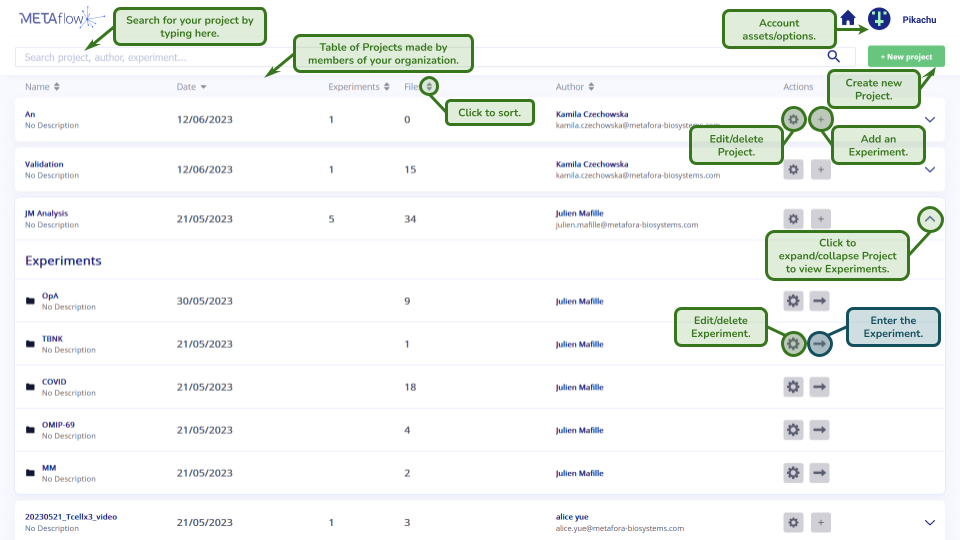The image size is (960, 540).
Task: Add an experiment to JM Analysis project
Action: (820, 218)
